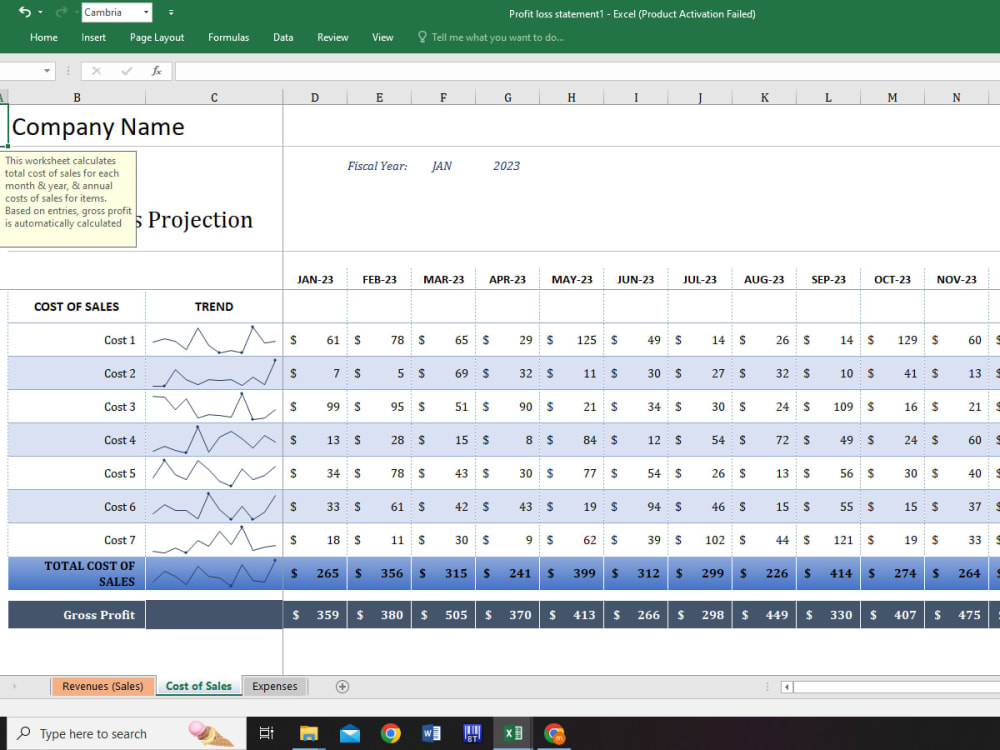This screenshot has height=750, width=1000.
Task: Open the Expenses sheet tab
Action: coord(275,686)
